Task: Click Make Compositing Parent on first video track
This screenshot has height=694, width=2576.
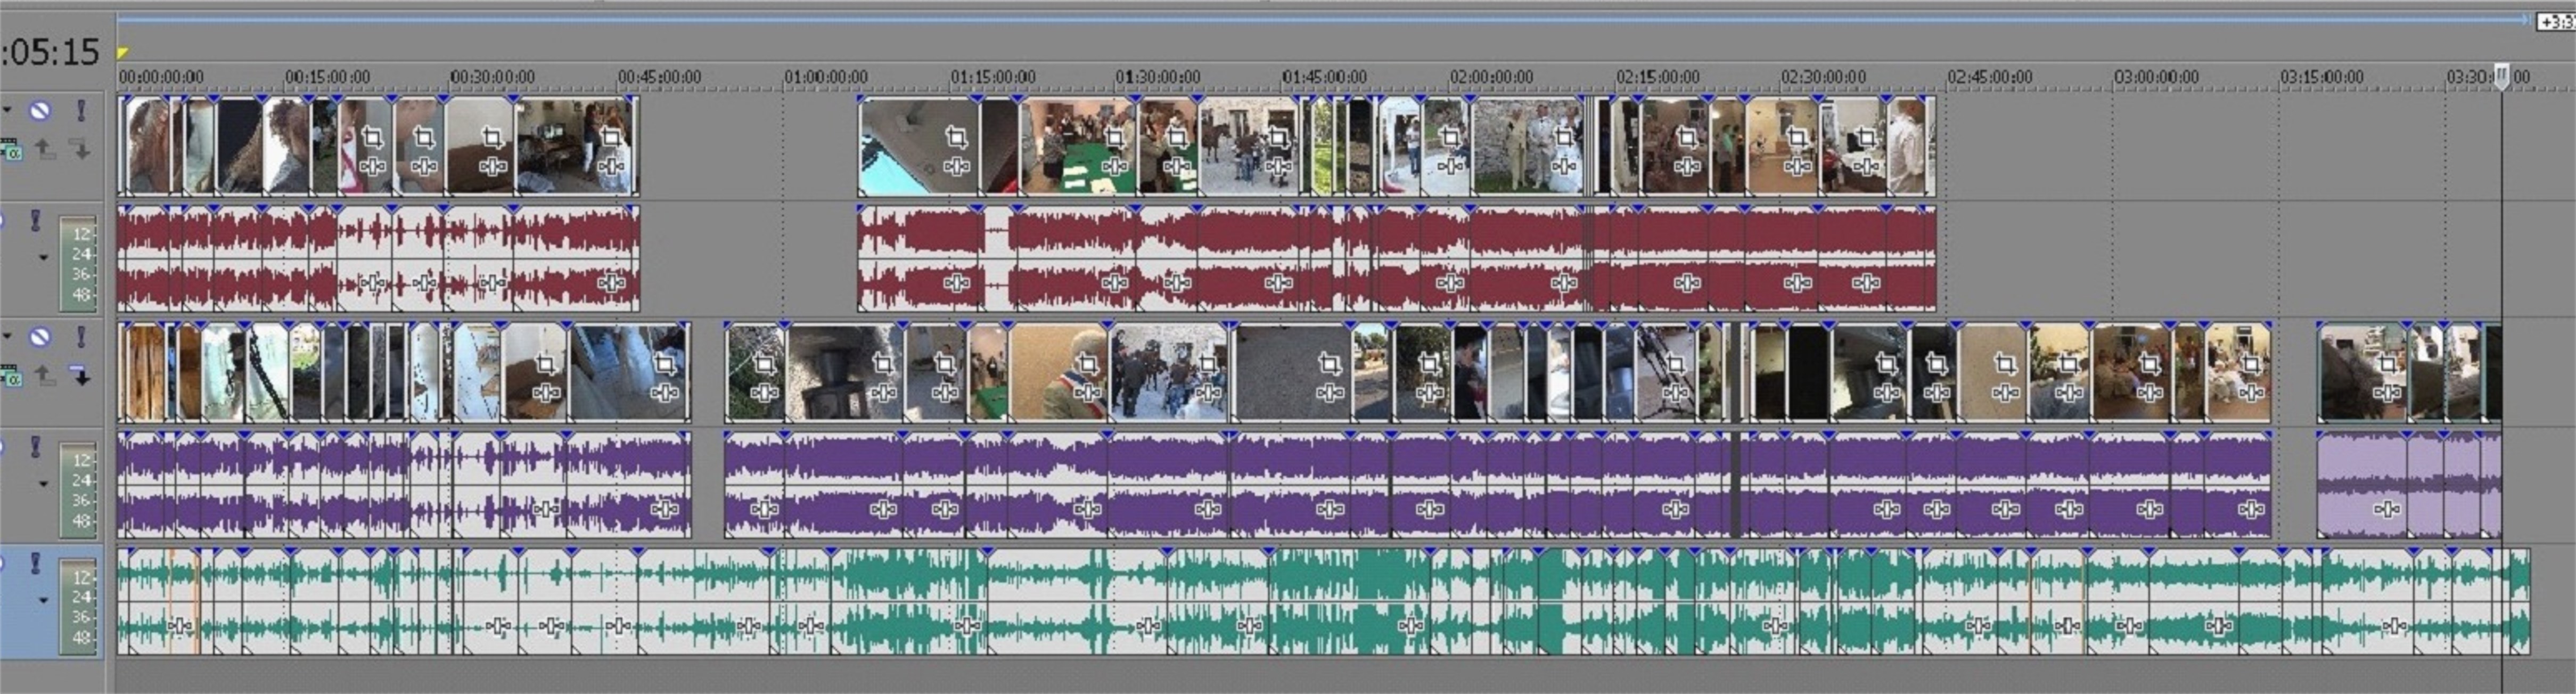Action: 45,150
